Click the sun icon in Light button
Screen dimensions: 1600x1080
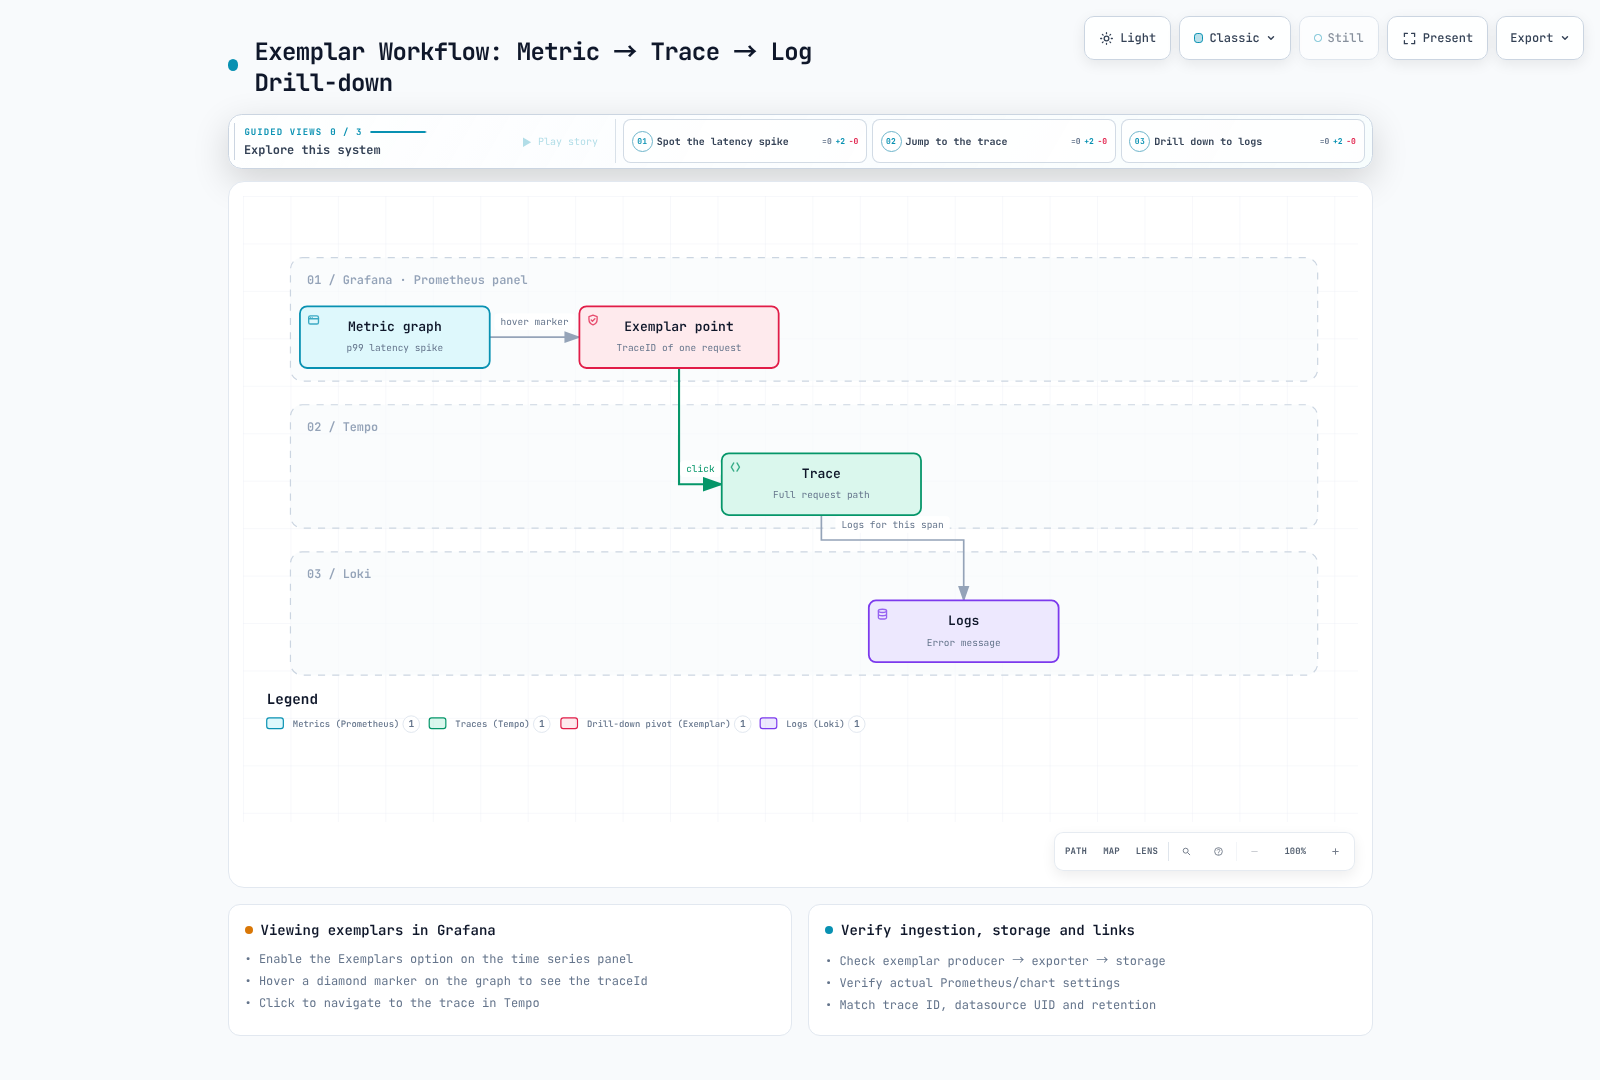tap(1106, 39)
